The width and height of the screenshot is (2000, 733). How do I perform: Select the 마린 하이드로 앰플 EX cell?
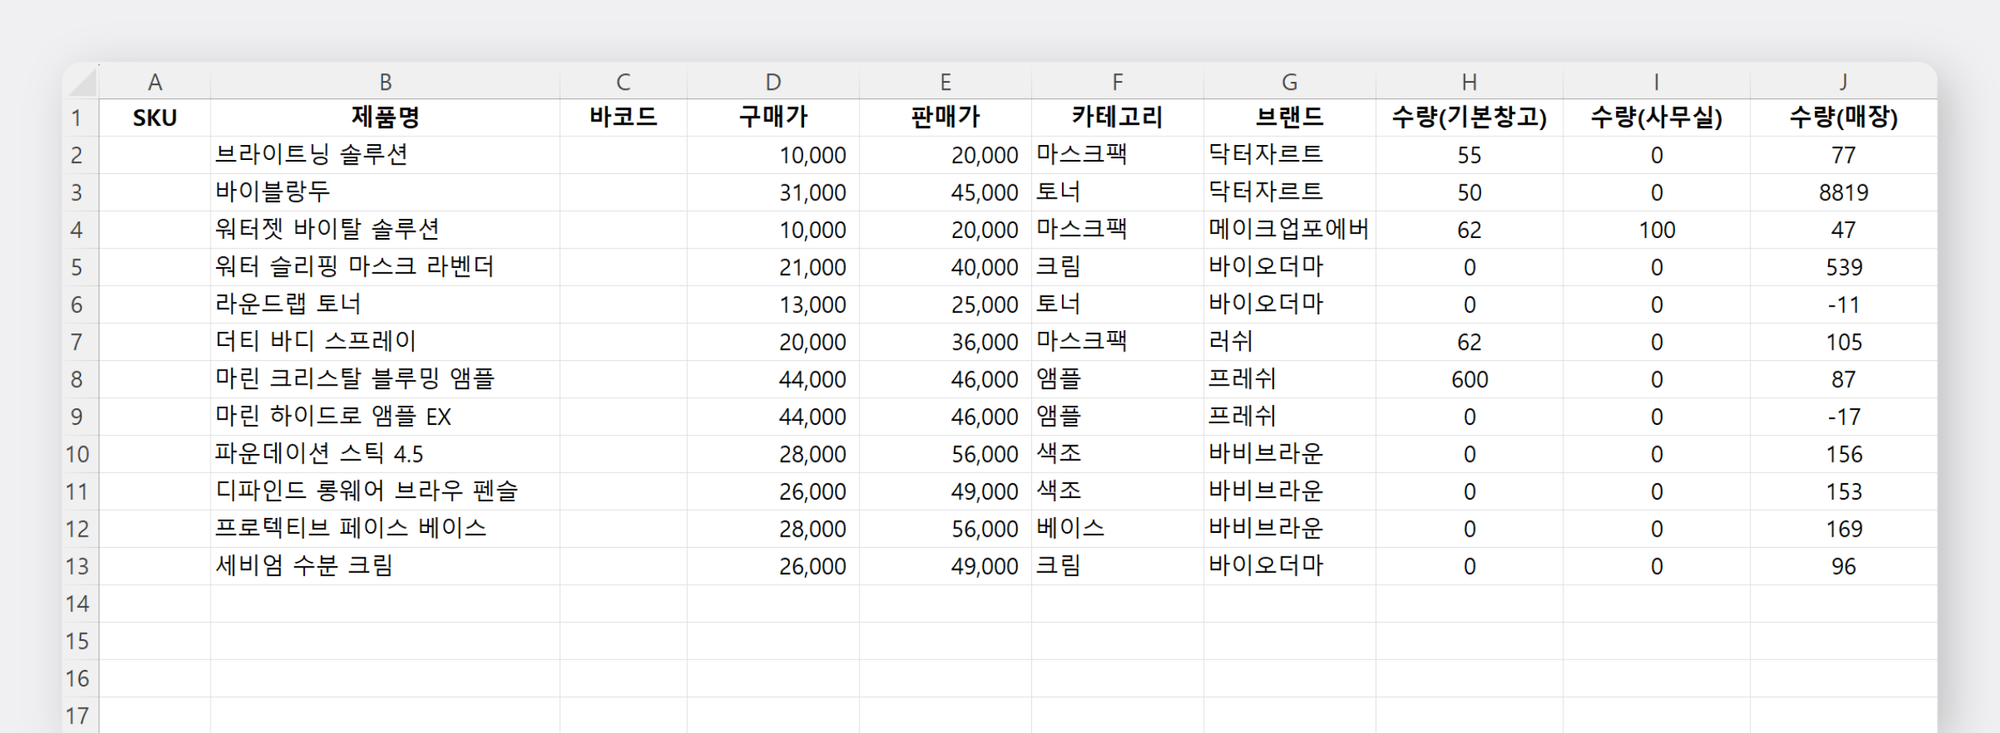pyautogui.click(x=385, y=417)
